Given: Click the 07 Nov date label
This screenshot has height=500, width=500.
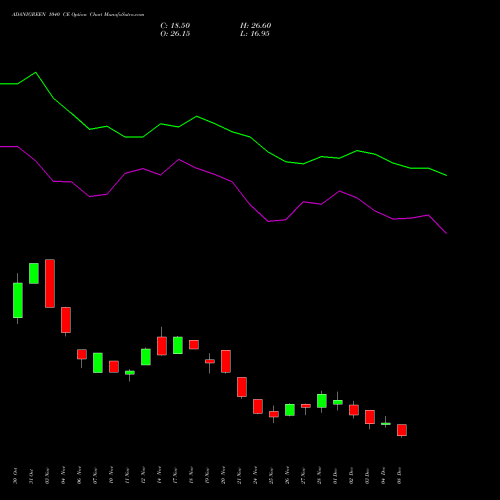Looking at the screenshot, I should point(95,476).
